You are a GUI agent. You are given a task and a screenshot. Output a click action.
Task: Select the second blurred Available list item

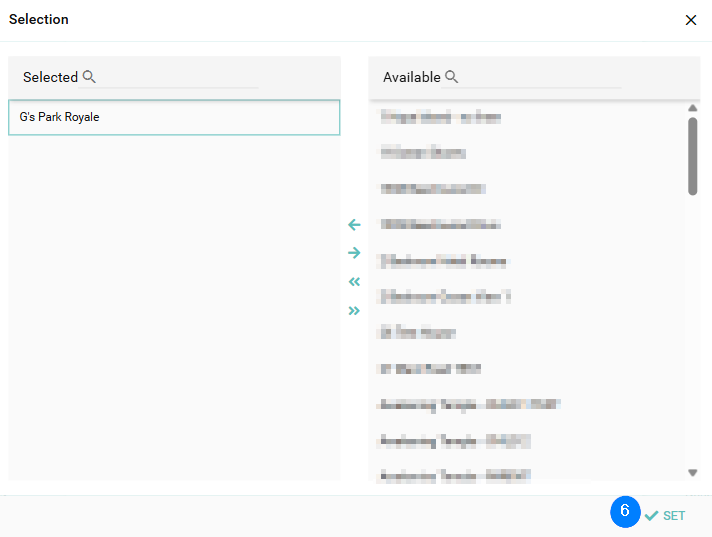[x=422, y=153]
